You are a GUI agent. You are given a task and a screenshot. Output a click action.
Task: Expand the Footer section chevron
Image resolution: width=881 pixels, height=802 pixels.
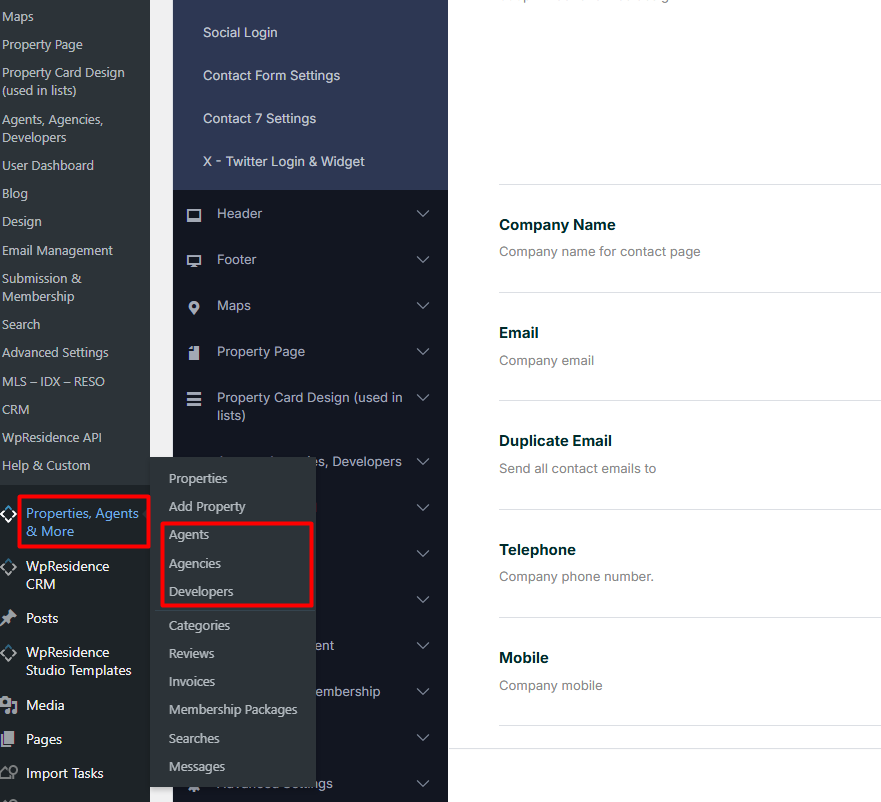pyautogui.click(x=423, y=260)
